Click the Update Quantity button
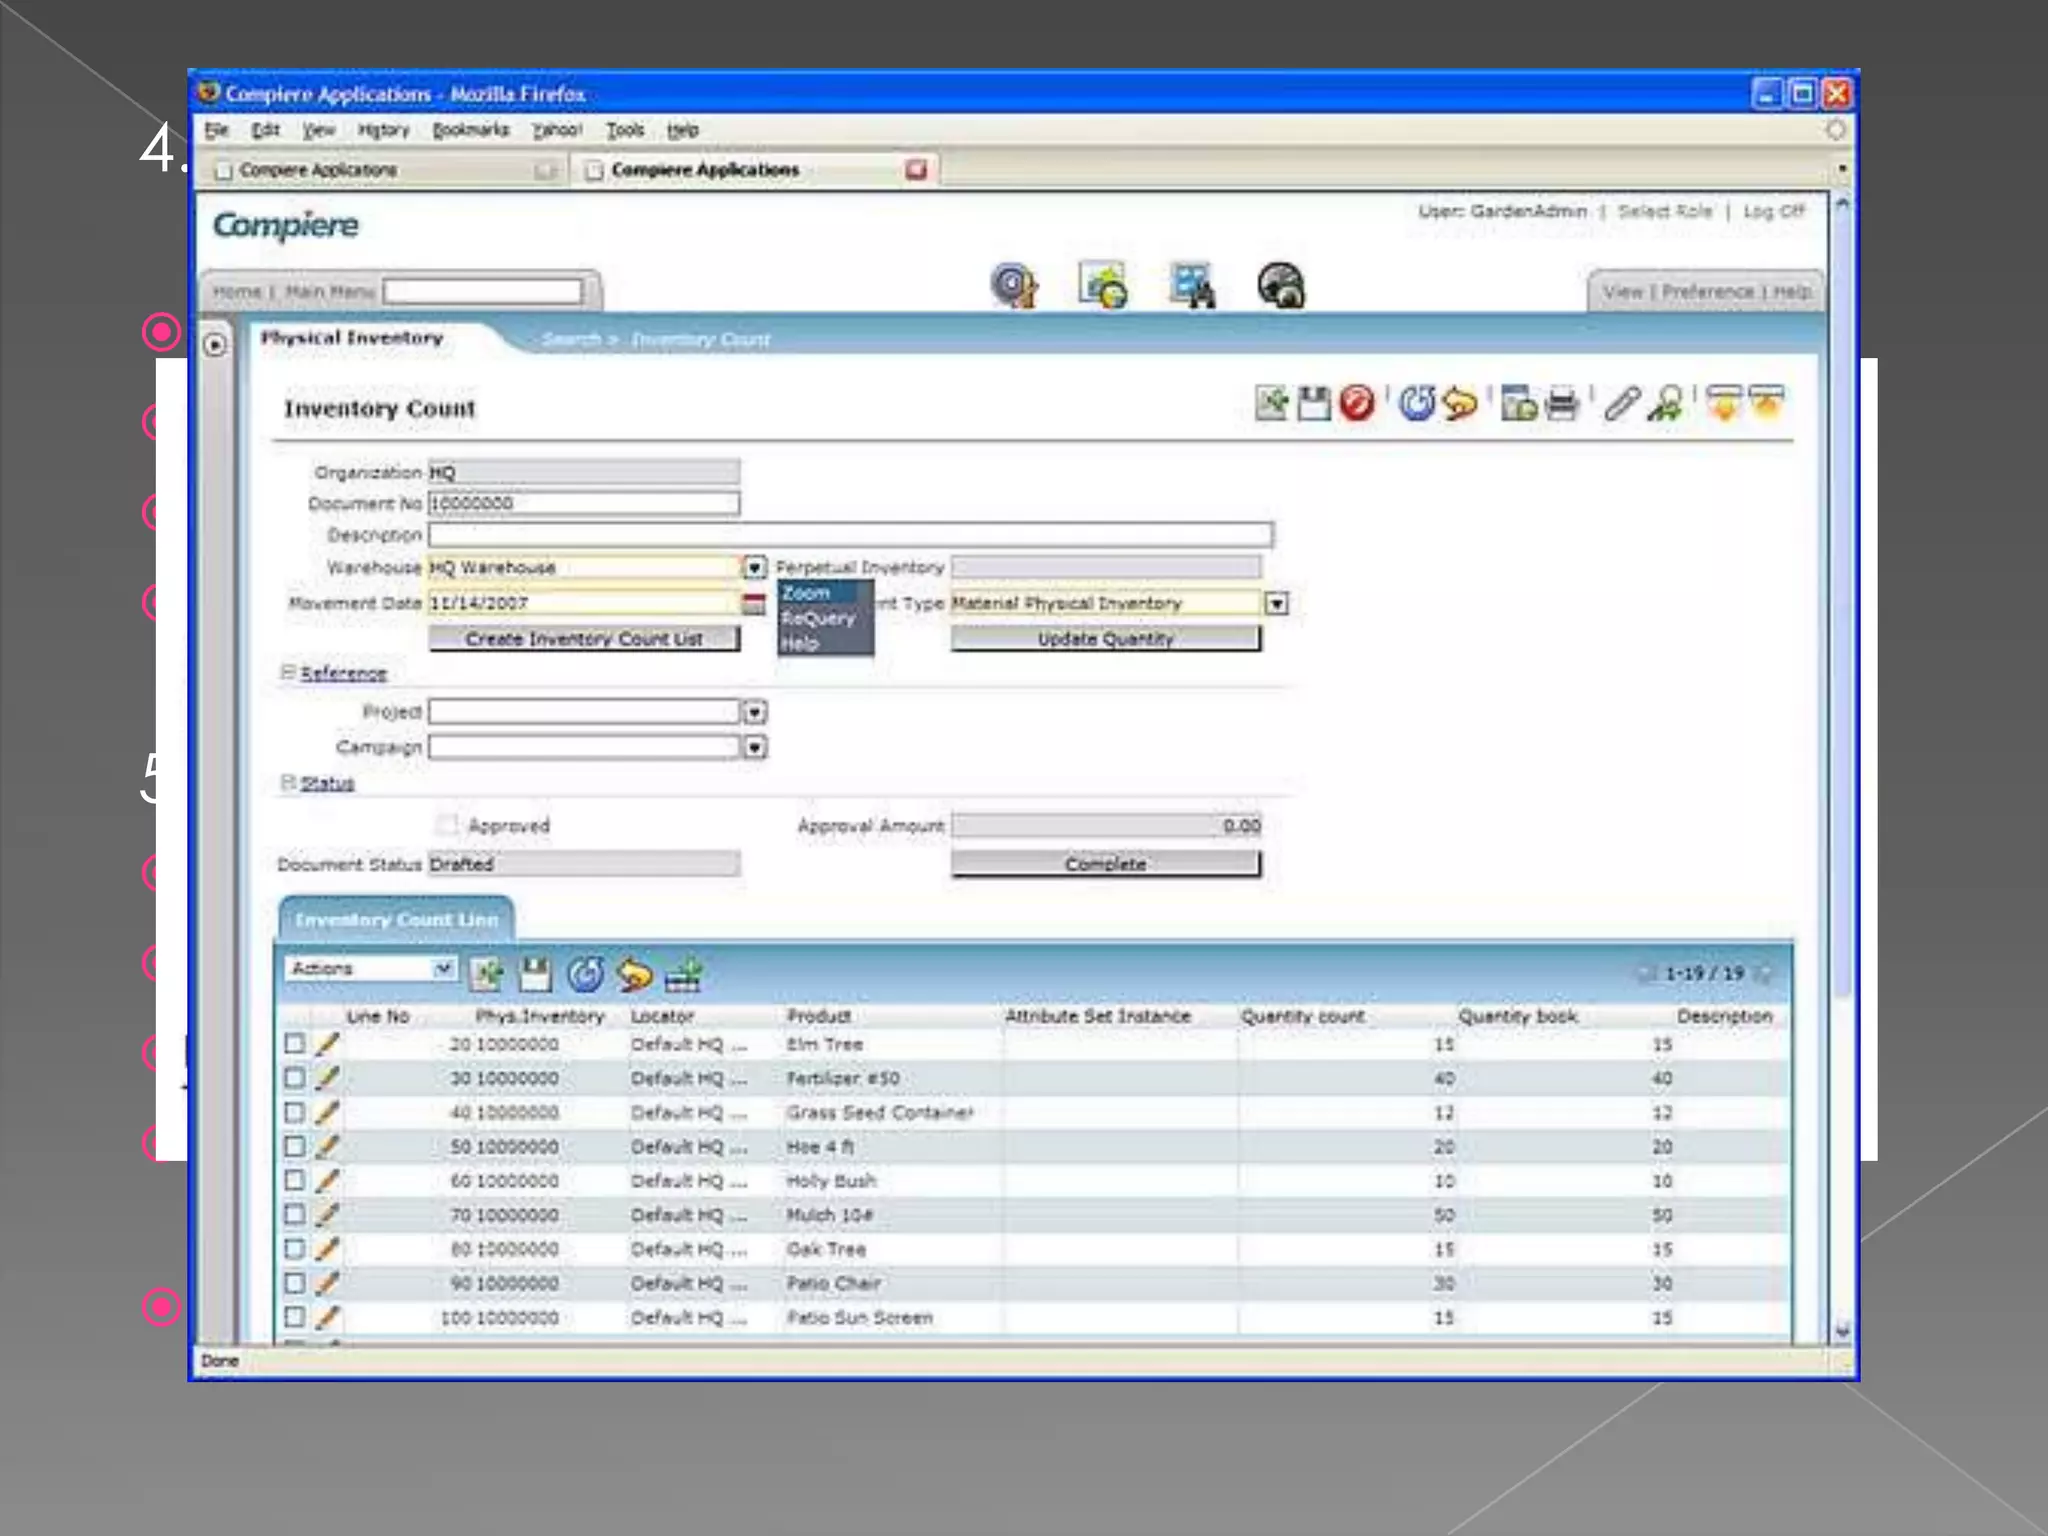The height and width of the screenshot is (1536, 2048). pyautogui.click(x=1106, y=638)
